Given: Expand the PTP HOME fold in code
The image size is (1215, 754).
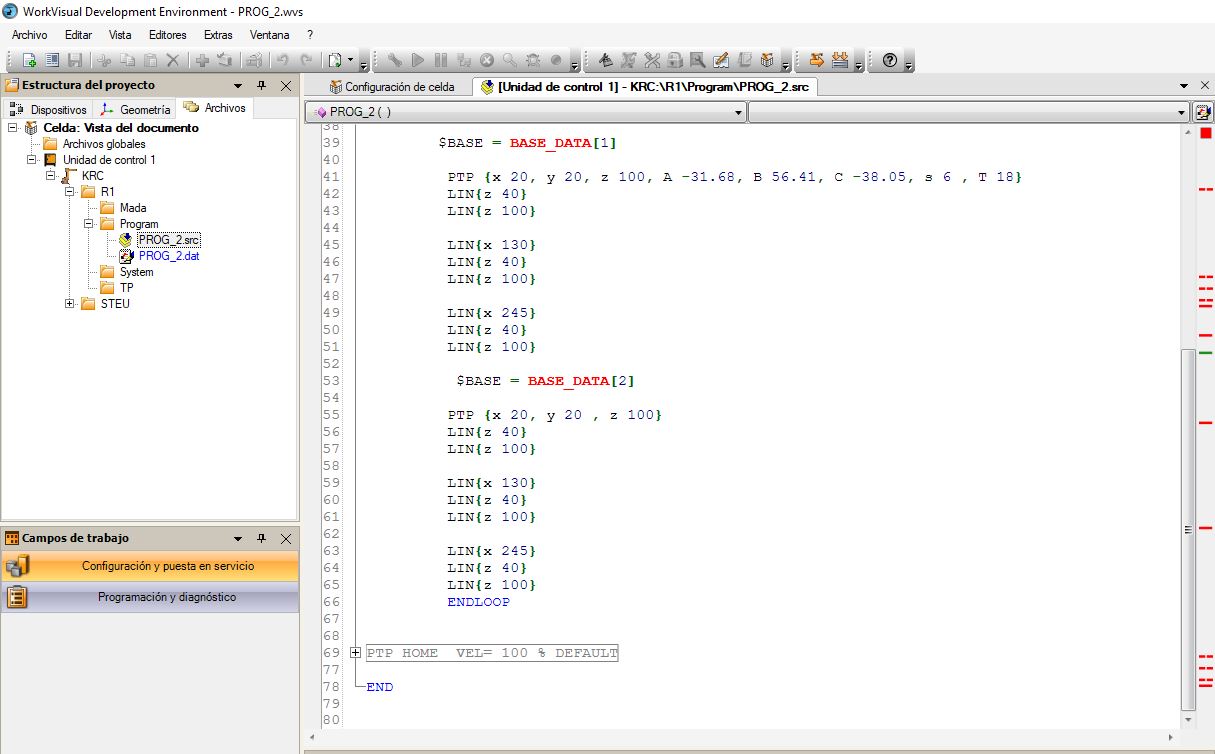Looking at the screenshot, I should [x=356, y=653].
